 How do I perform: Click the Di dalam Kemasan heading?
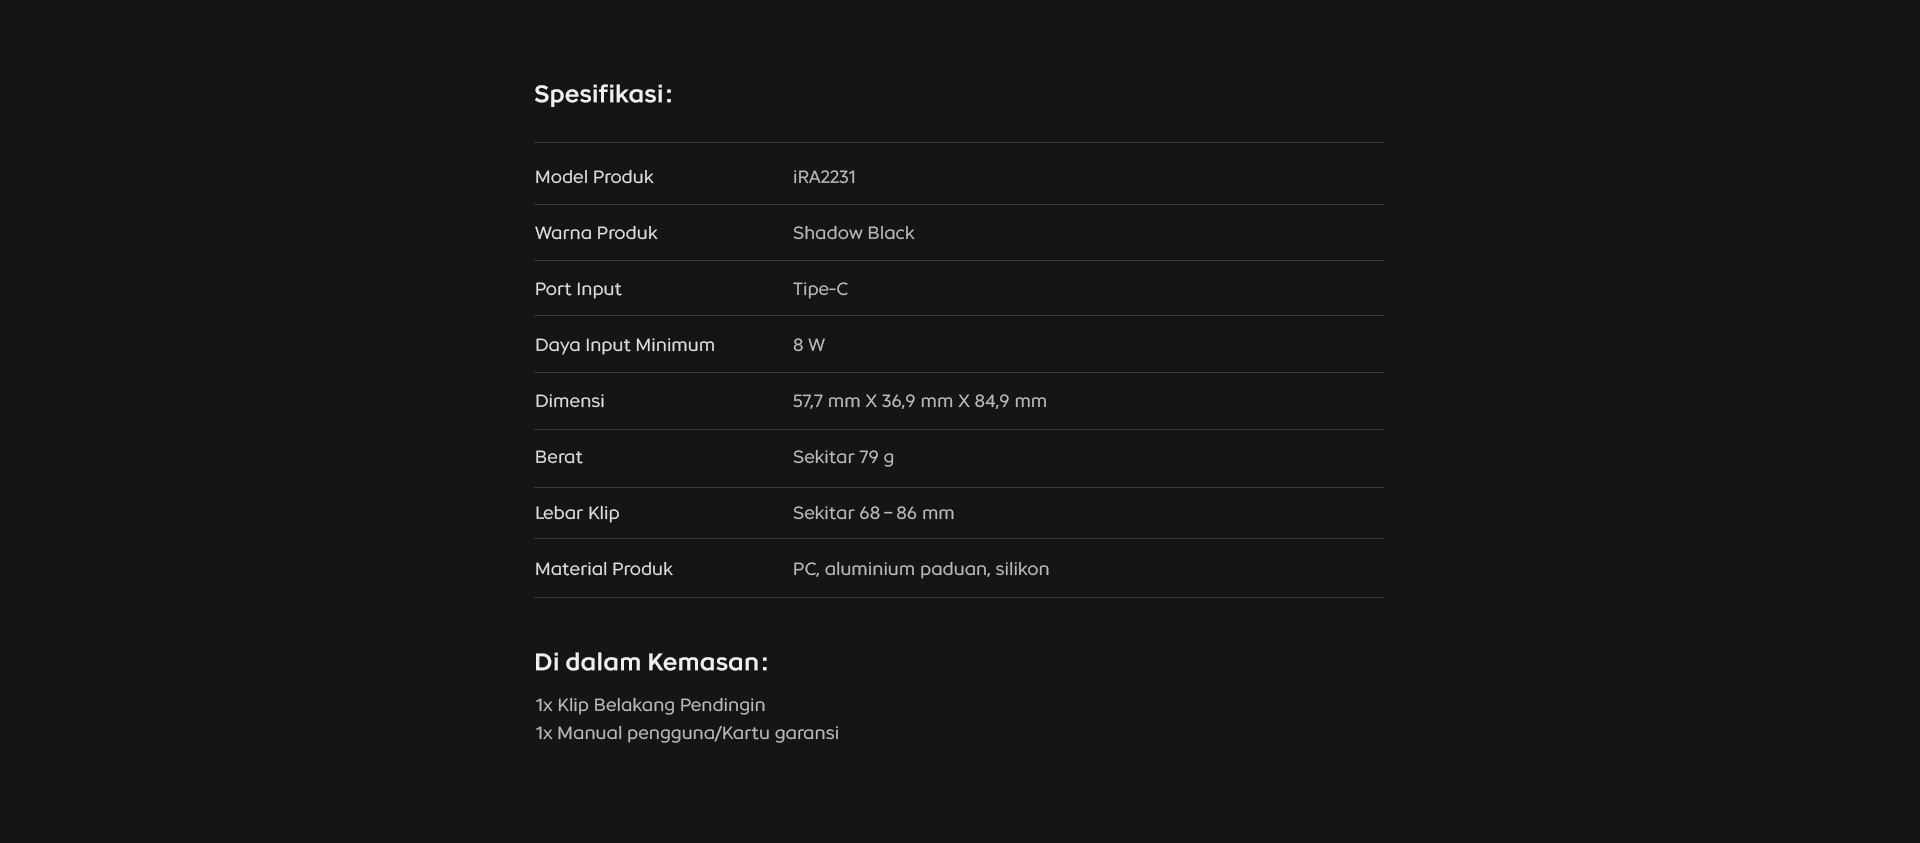[x=650, y=662]
